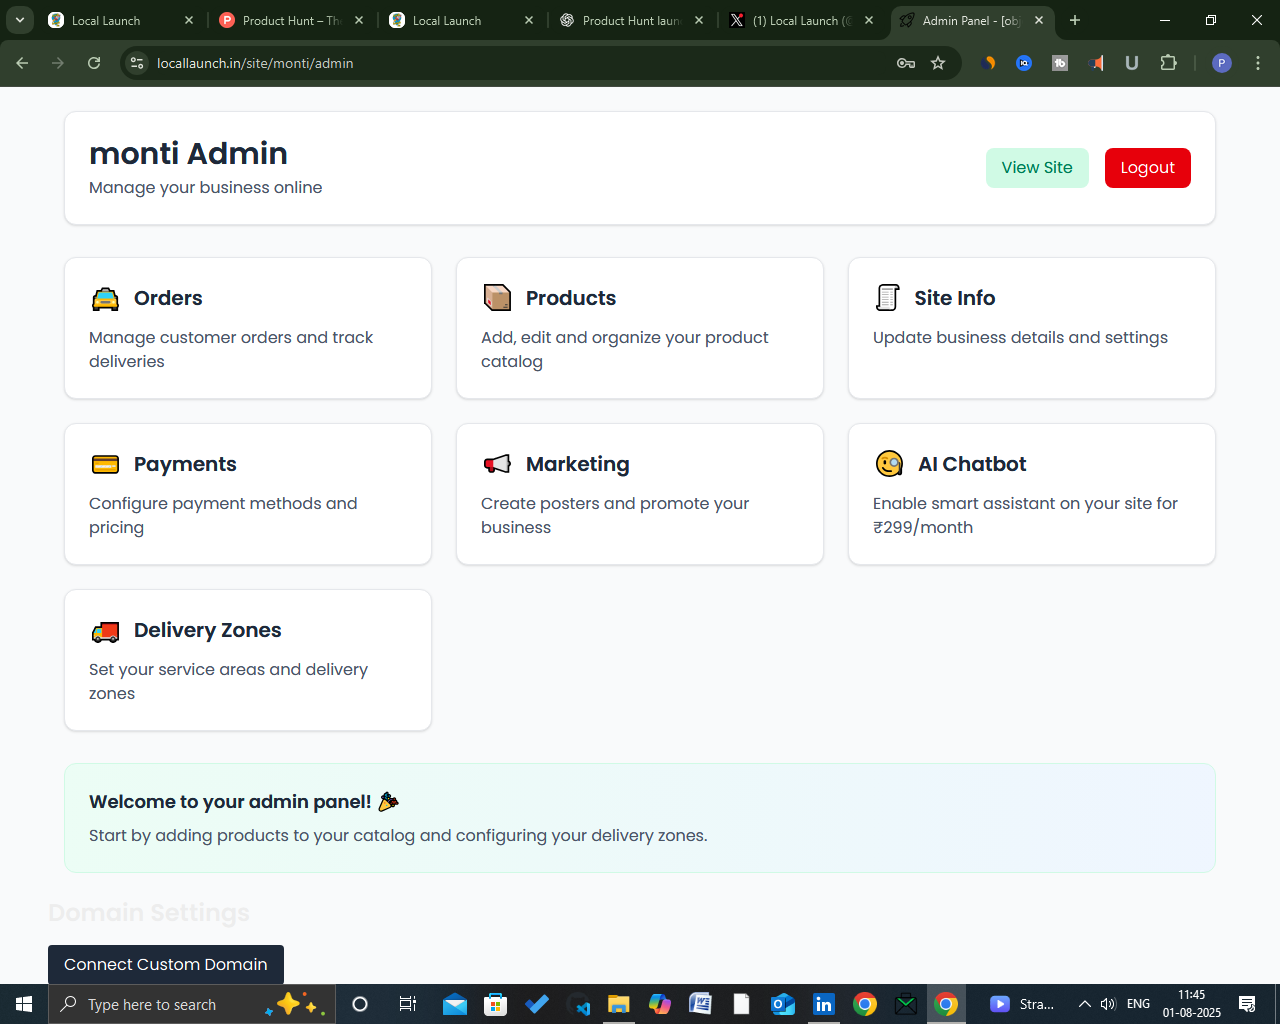Click the AI Chatbot face icon
Screen dimensions: 1280x1024
coord(889,464)
